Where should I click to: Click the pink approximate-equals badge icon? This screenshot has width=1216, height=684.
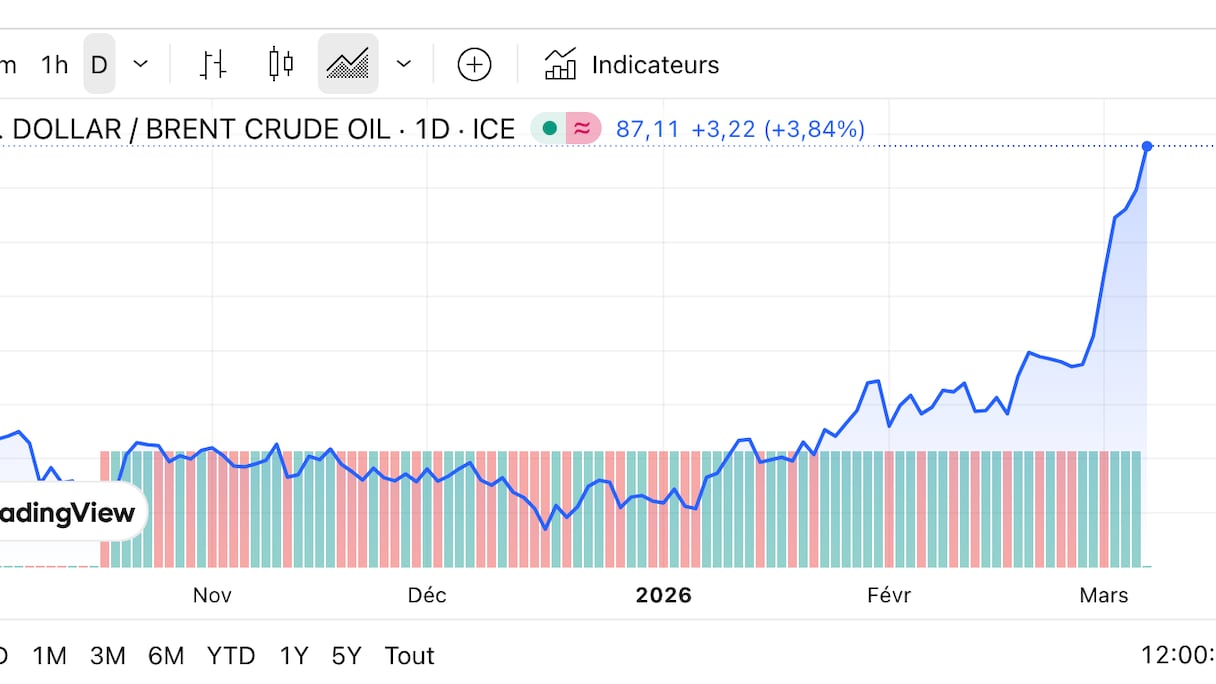click(x=582, y=129)
